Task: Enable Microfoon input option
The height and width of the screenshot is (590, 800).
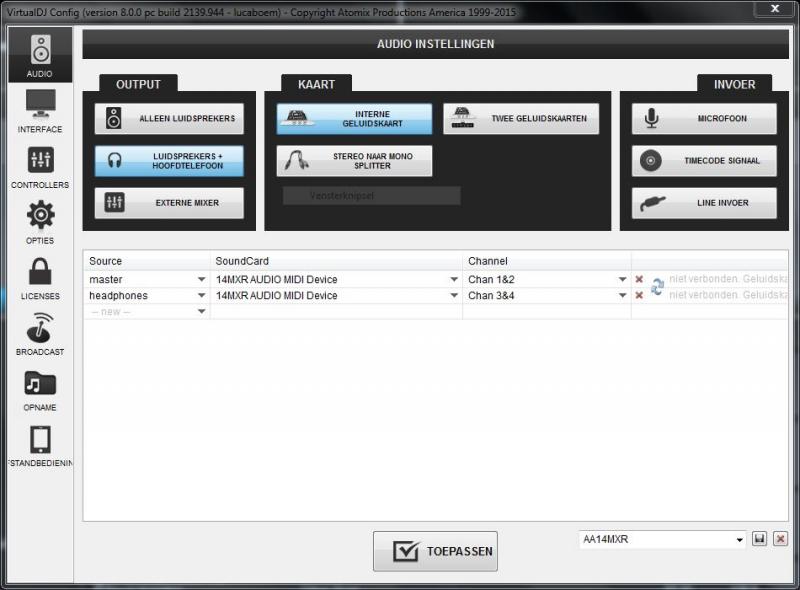Action: click(x=704, y=118)
